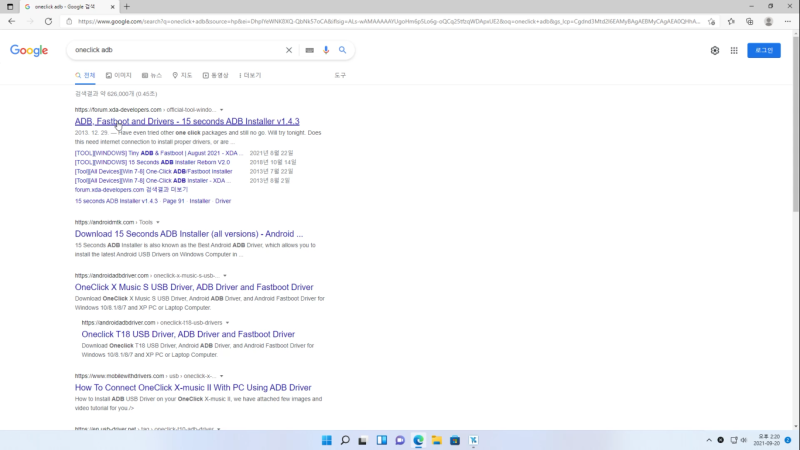Open volume control in system tray
Viewport: 800px width, 450px height.
(744, 440)
